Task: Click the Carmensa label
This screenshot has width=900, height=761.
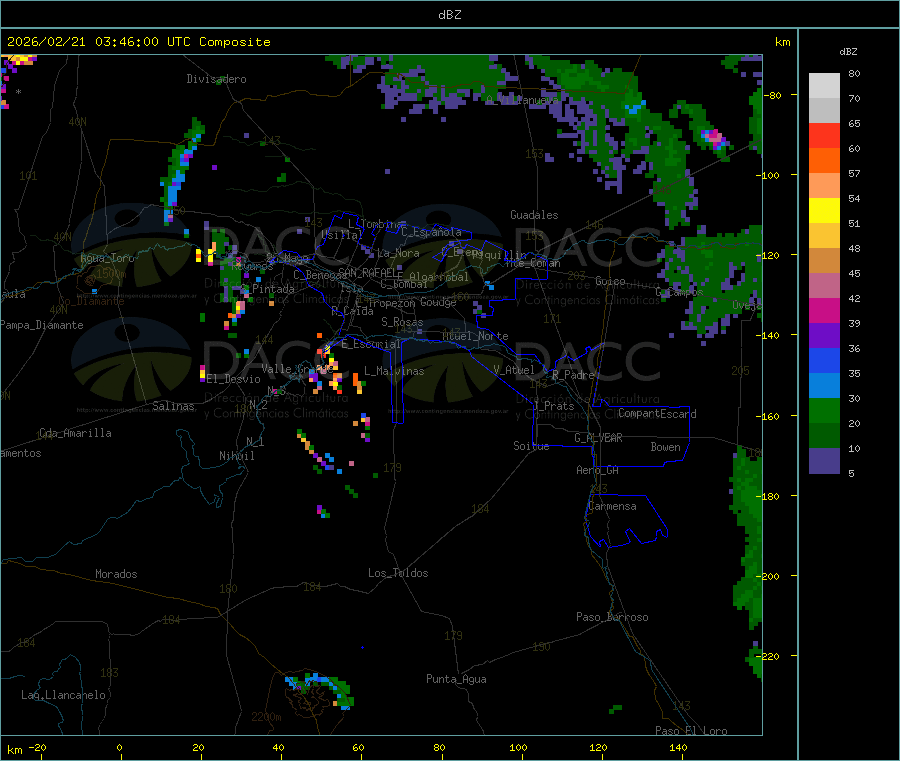Action: coord(612,506)
